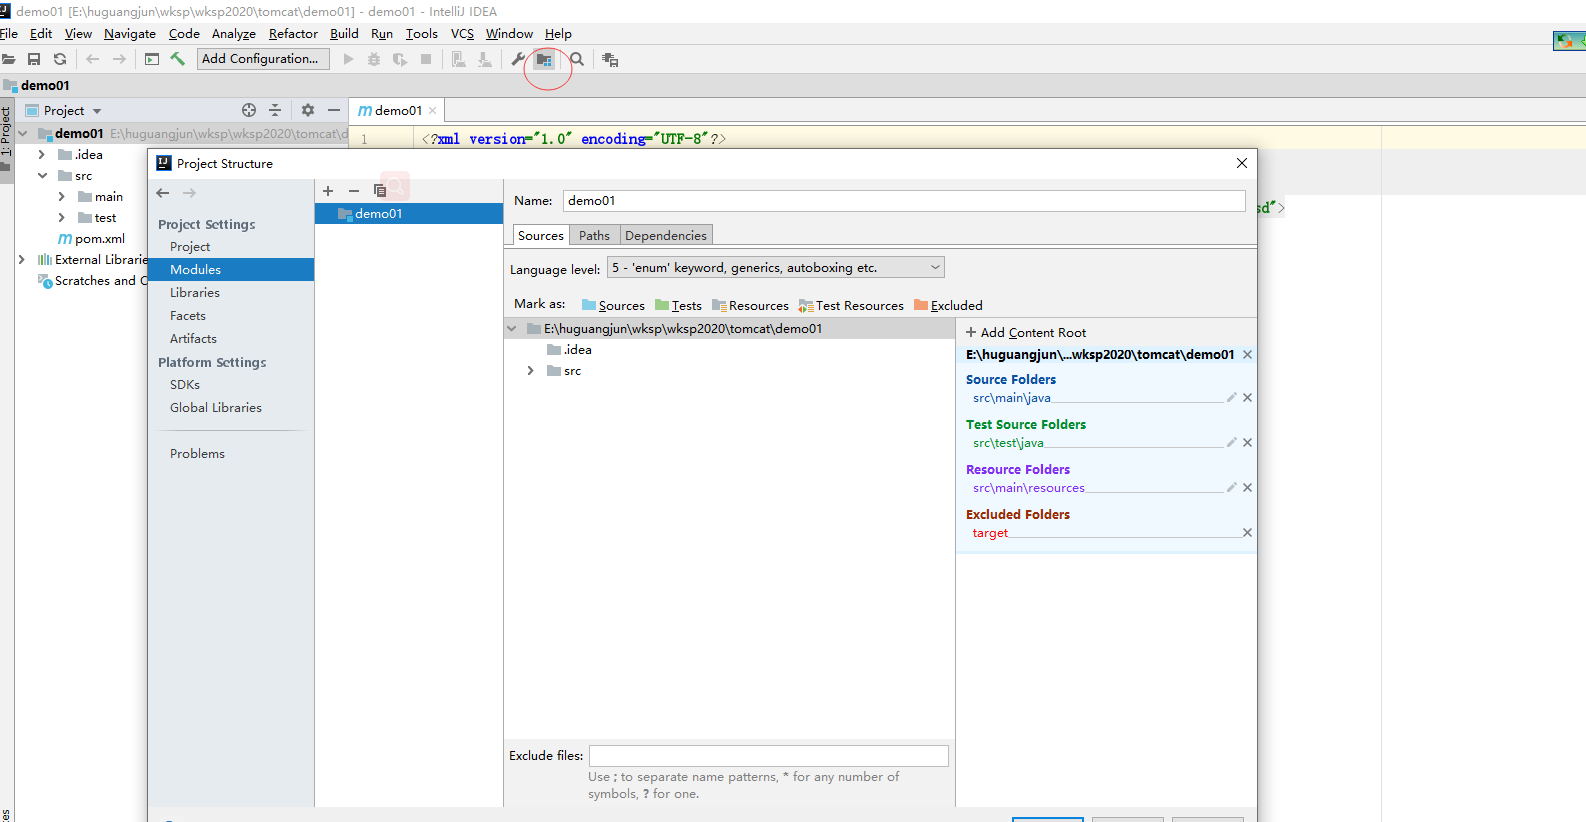Unmark src\test\java test folder
1586x822 pixels.
click(1247, 443)
